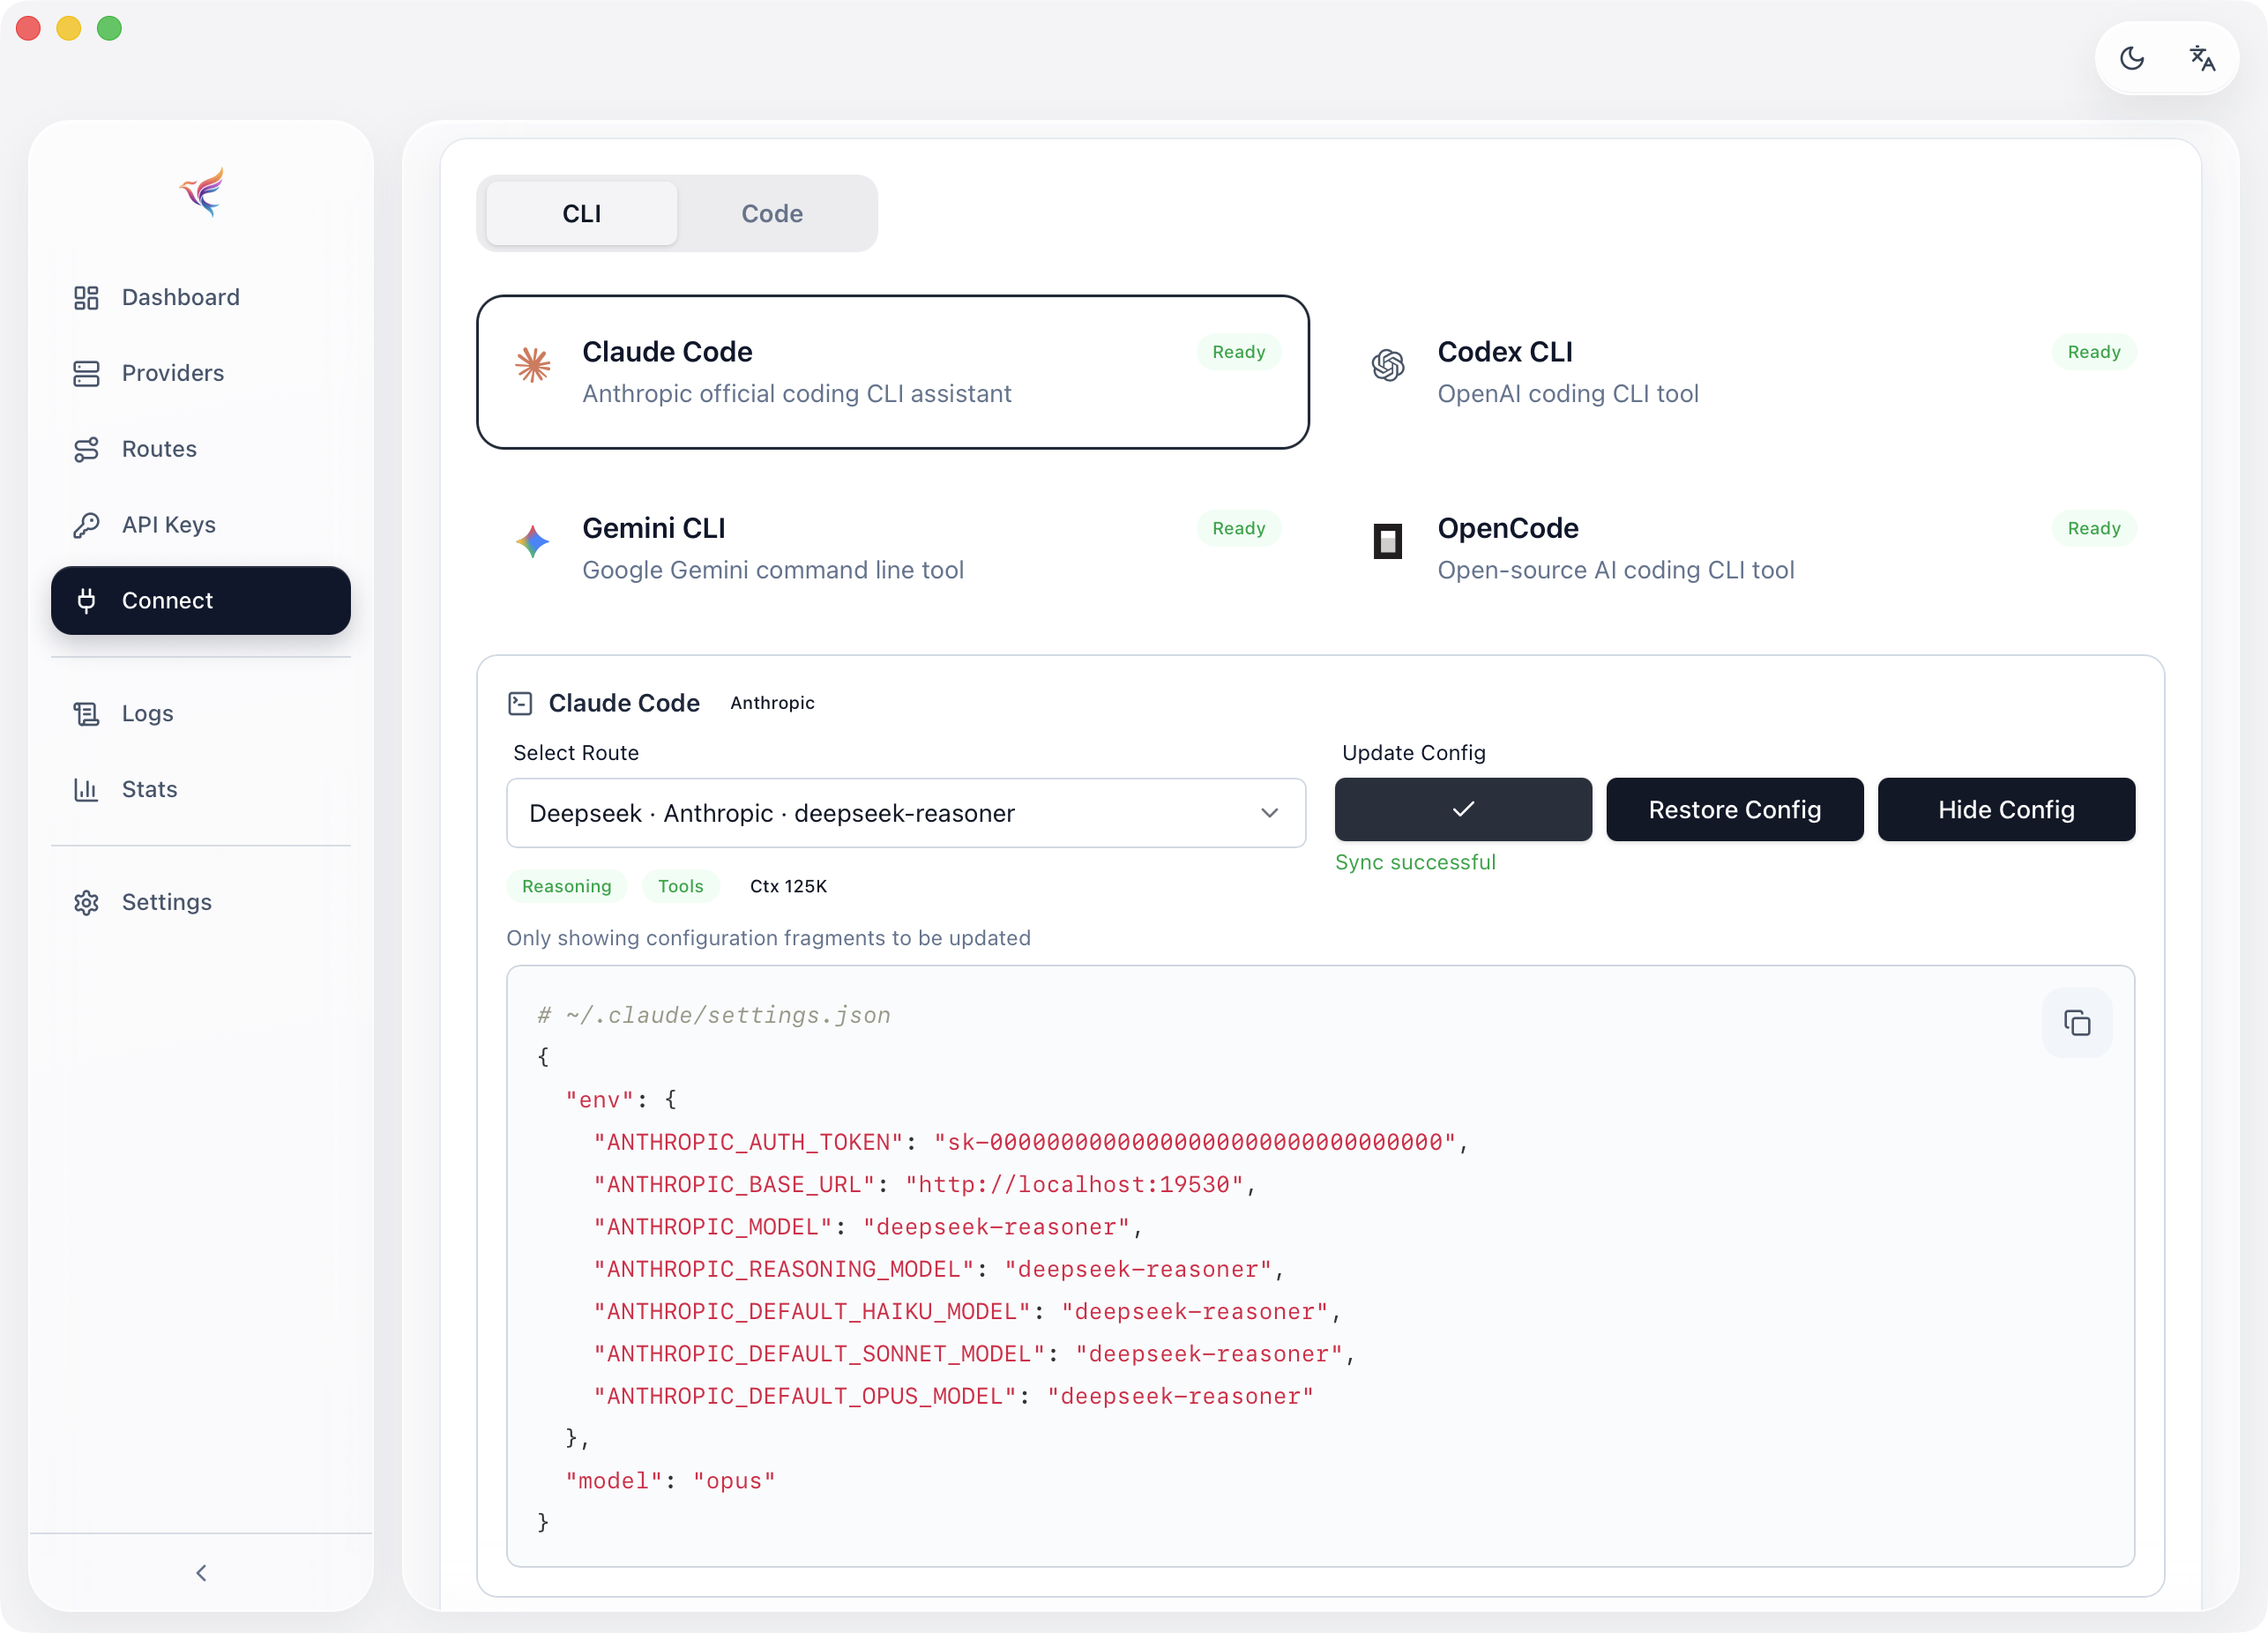Copy the config with the copy icon
2268x1633 pixels.
click(x=2077, y=1023)
